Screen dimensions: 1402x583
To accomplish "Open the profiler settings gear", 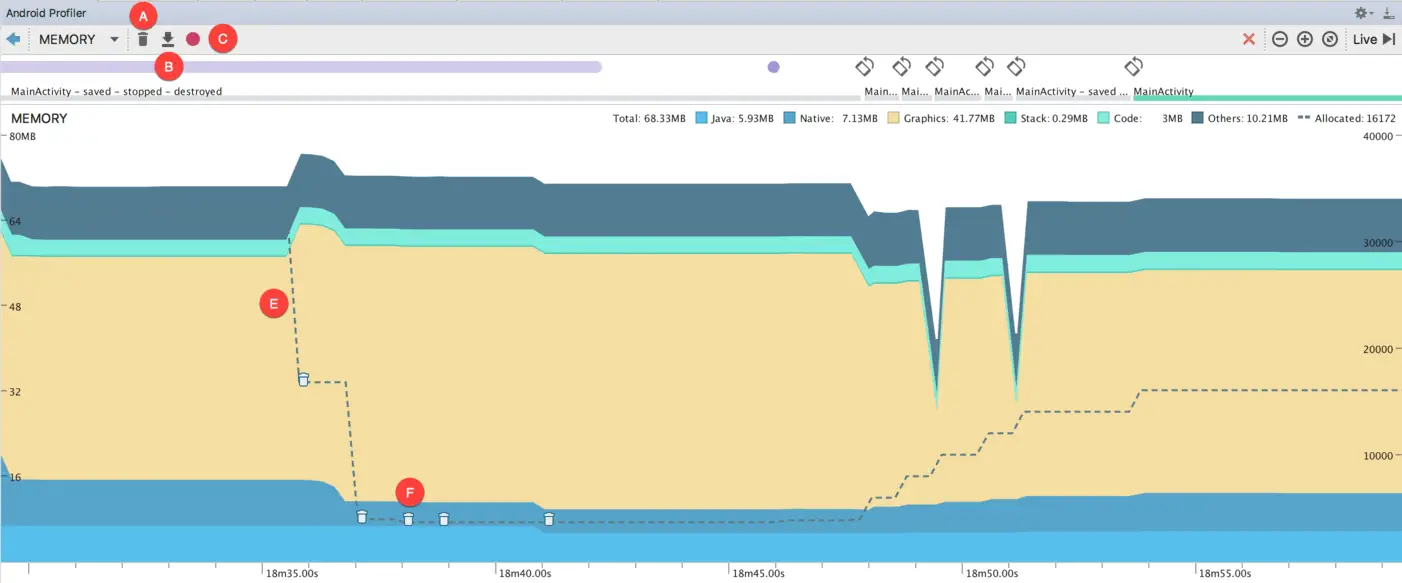I will (1360, 13).
